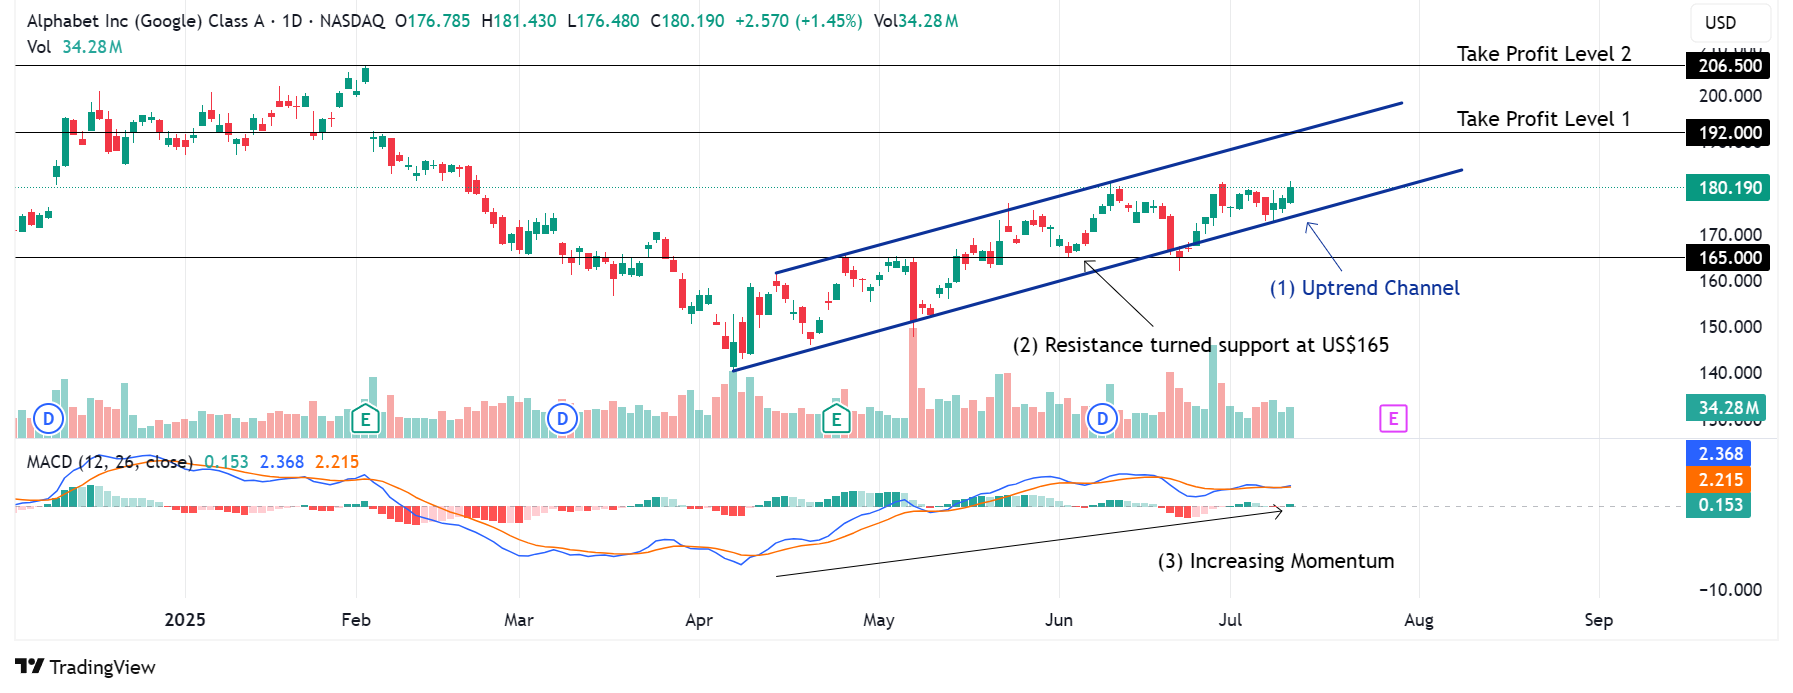Open the February earnings marker
This screenshot has height=693, width=1793.
point(365,419)
